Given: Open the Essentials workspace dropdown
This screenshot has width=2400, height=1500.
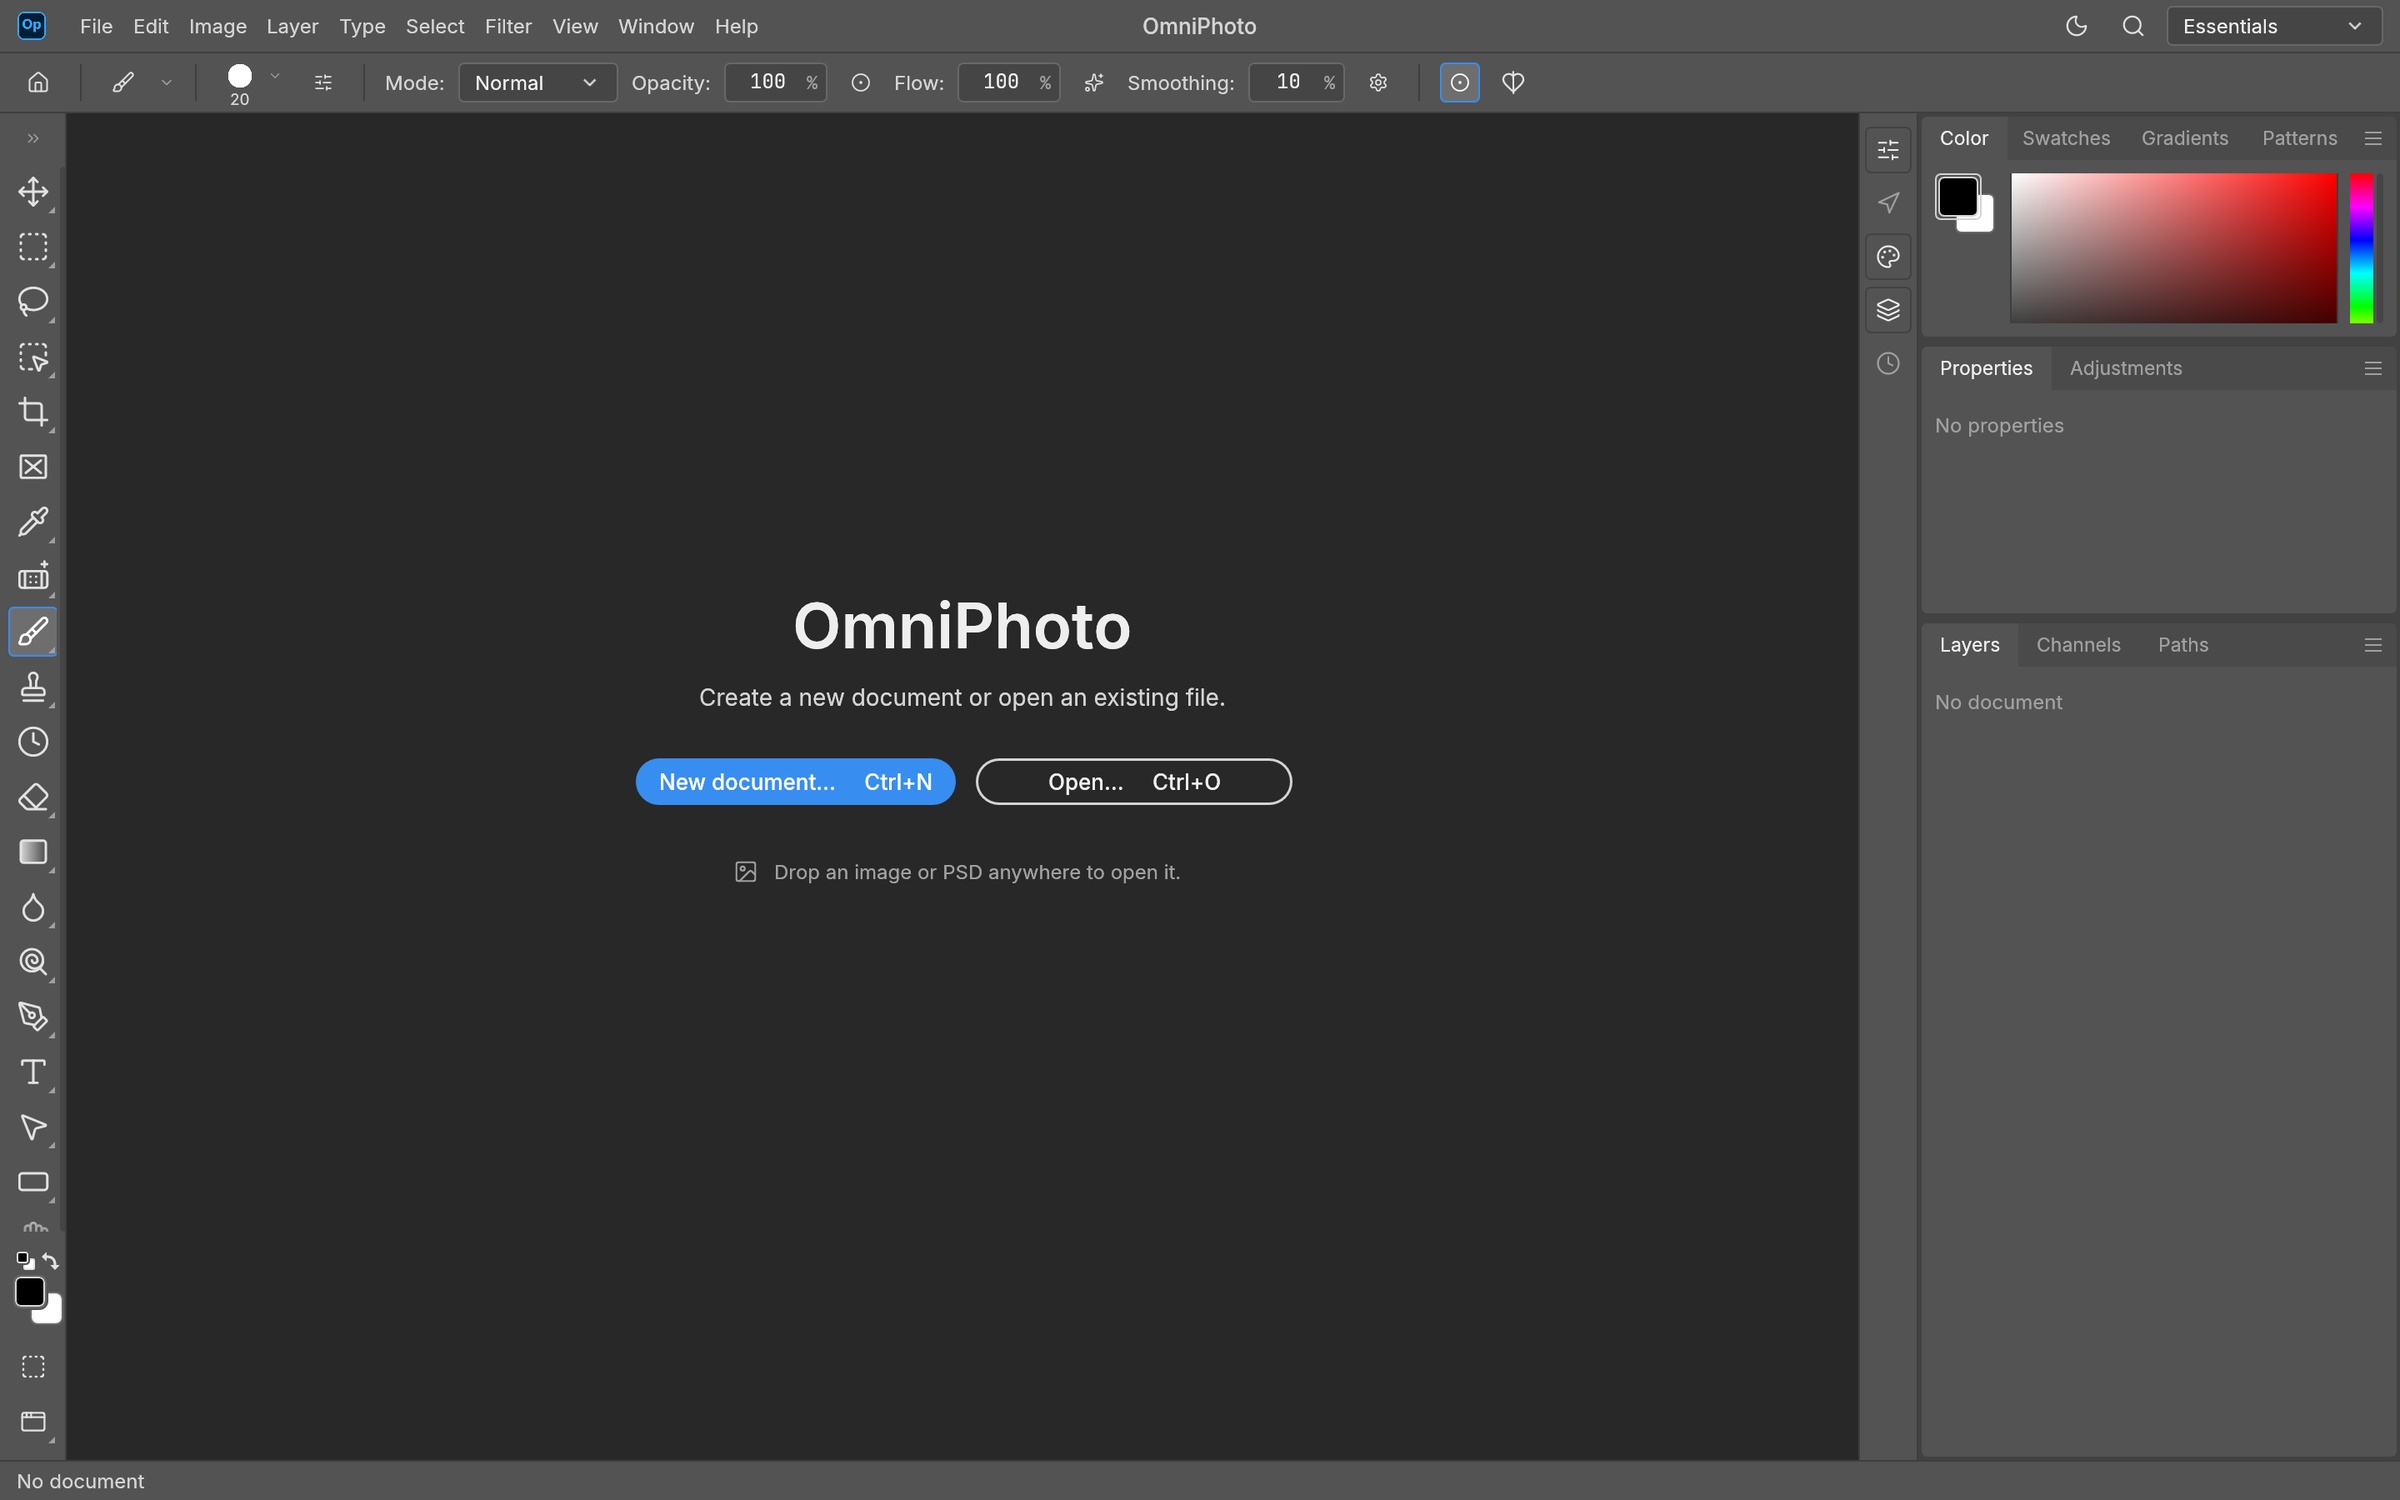Looking at the screenshot, I should (x=2273, y=26).
